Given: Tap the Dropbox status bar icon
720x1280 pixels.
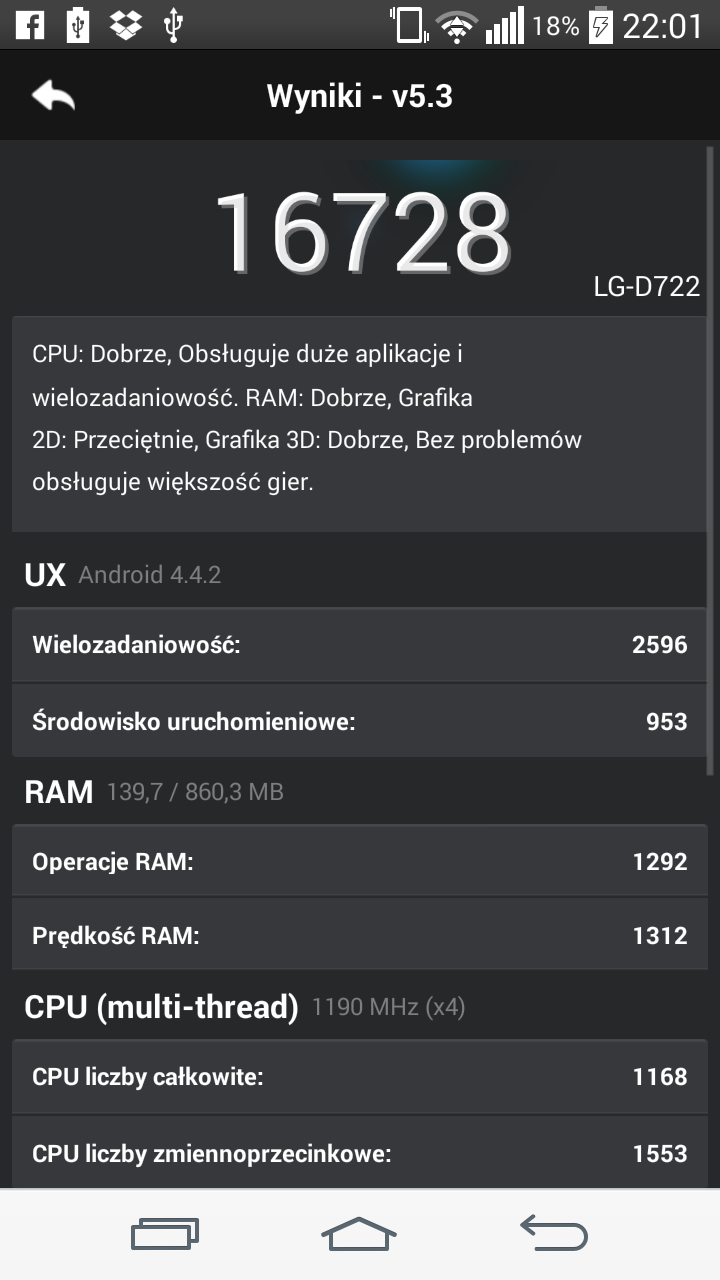Looking at the screenshot, I should (x=124, y=25).
